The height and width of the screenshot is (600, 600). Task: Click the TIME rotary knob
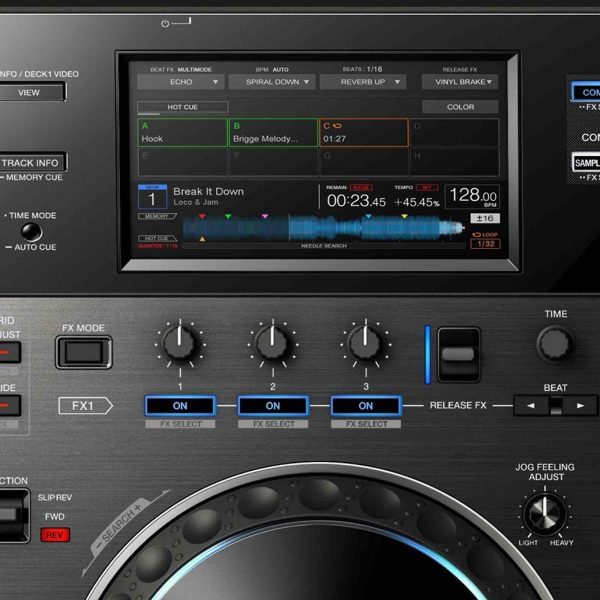pyautogui.click(x=554, y=343)
